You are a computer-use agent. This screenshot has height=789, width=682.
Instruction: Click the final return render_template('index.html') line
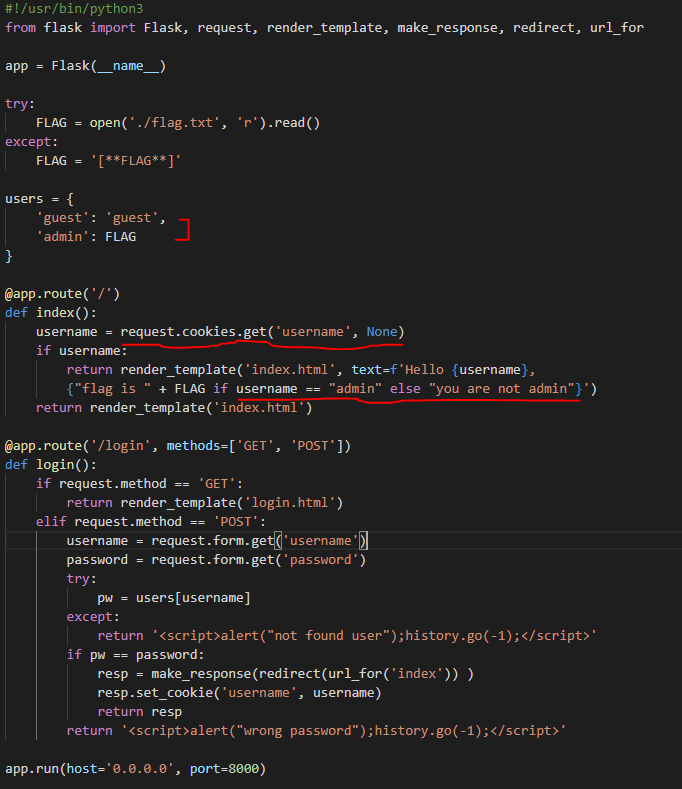(174, 408)
